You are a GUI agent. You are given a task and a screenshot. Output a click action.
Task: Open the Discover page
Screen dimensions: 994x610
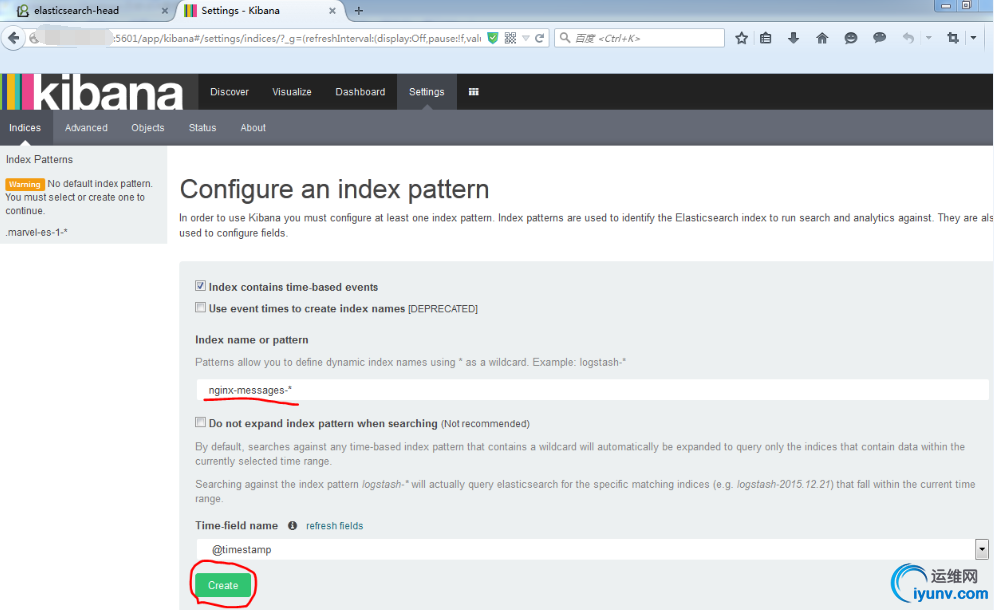(229, 92)
